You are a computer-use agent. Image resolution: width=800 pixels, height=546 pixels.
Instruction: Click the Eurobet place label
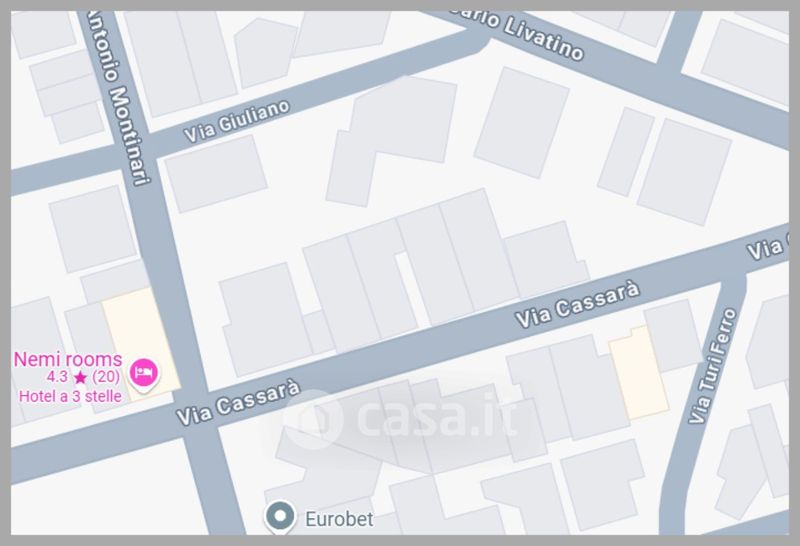coord(339,519)
